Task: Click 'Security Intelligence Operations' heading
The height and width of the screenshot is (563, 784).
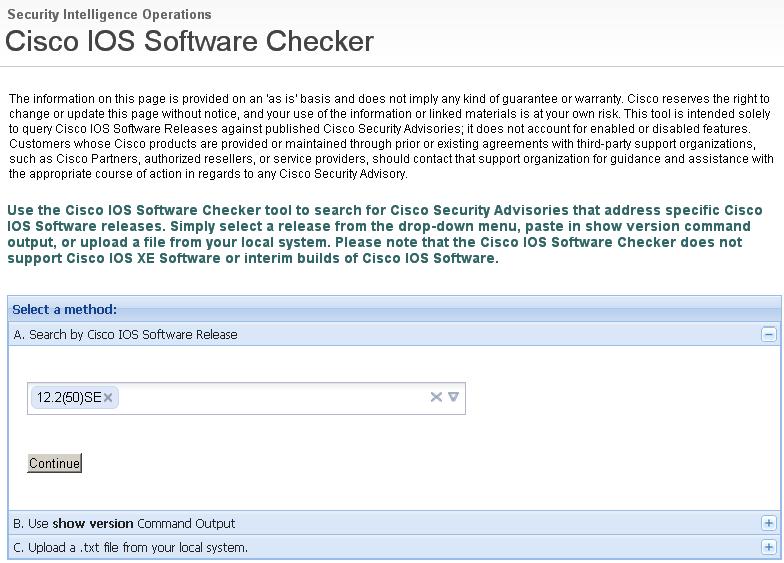Action: pos(109,14)
